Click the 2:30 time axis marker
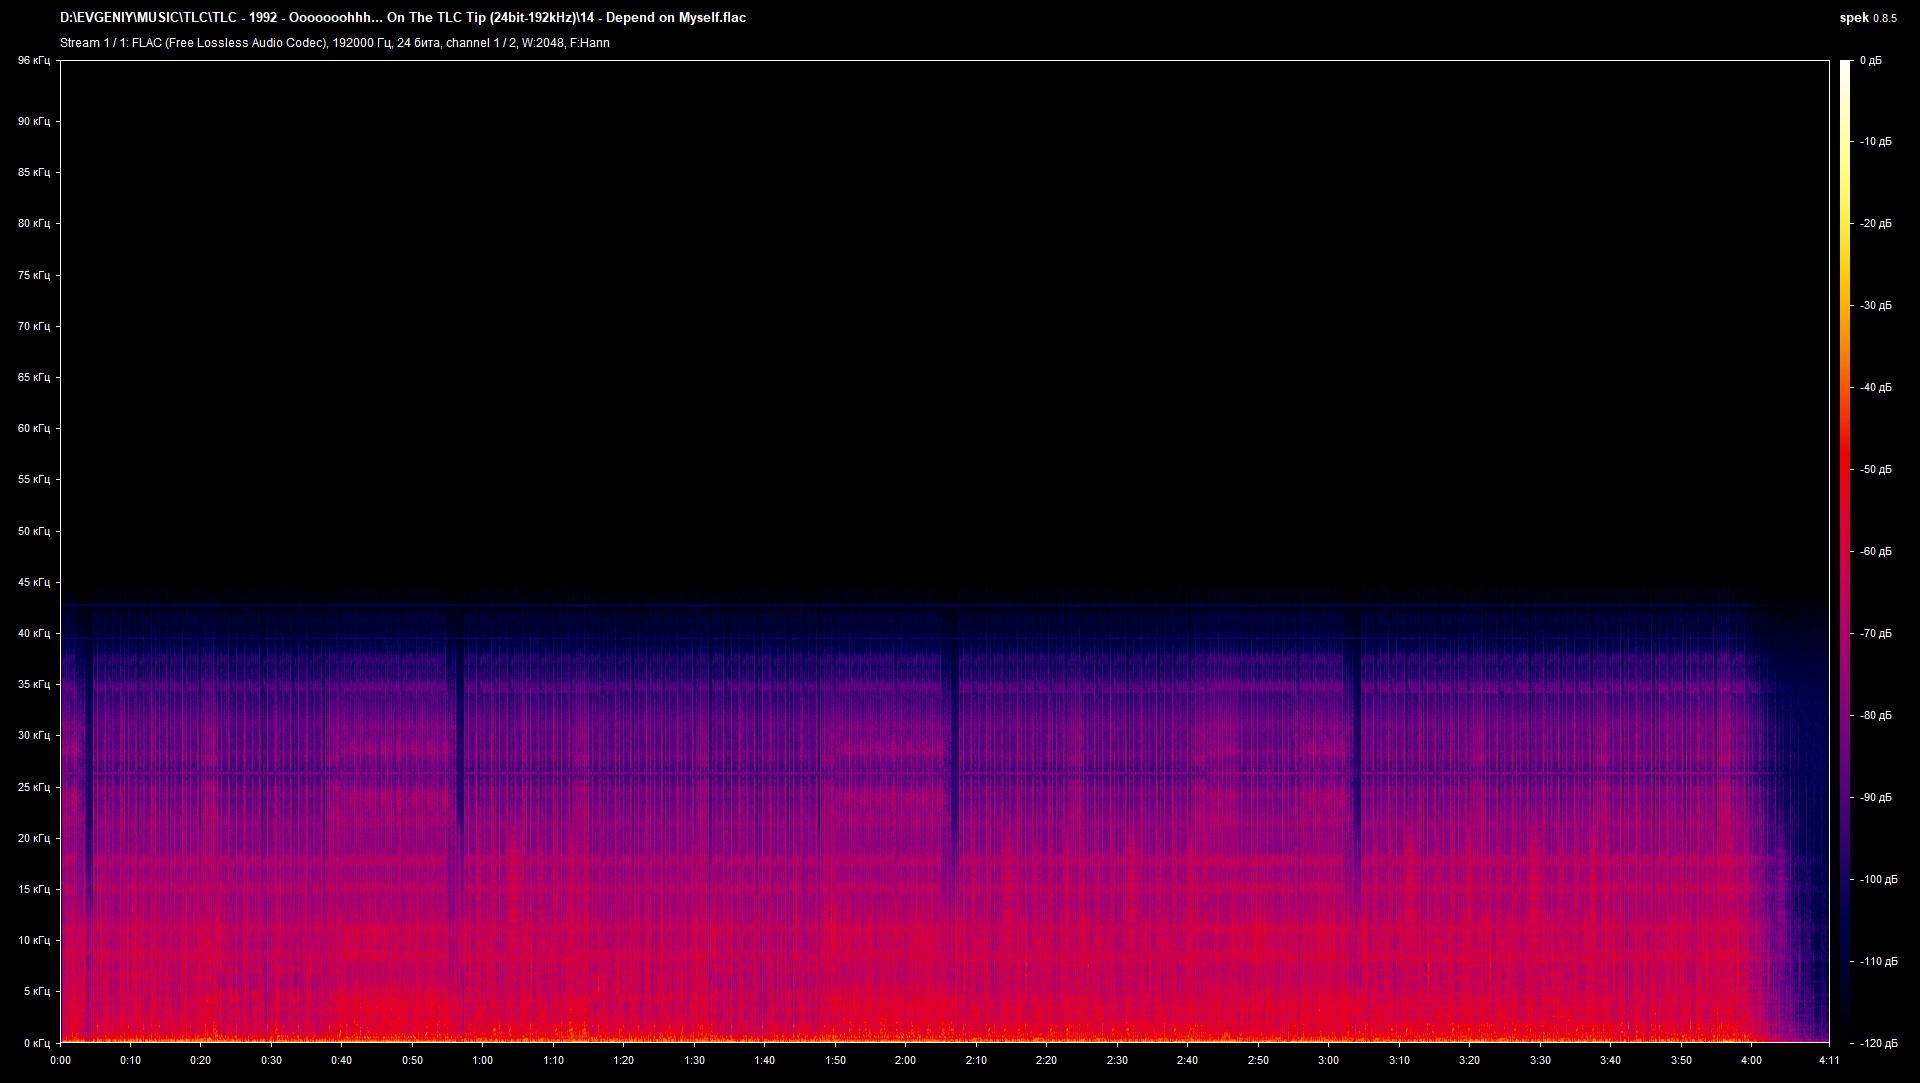 click(1117, 1060)
